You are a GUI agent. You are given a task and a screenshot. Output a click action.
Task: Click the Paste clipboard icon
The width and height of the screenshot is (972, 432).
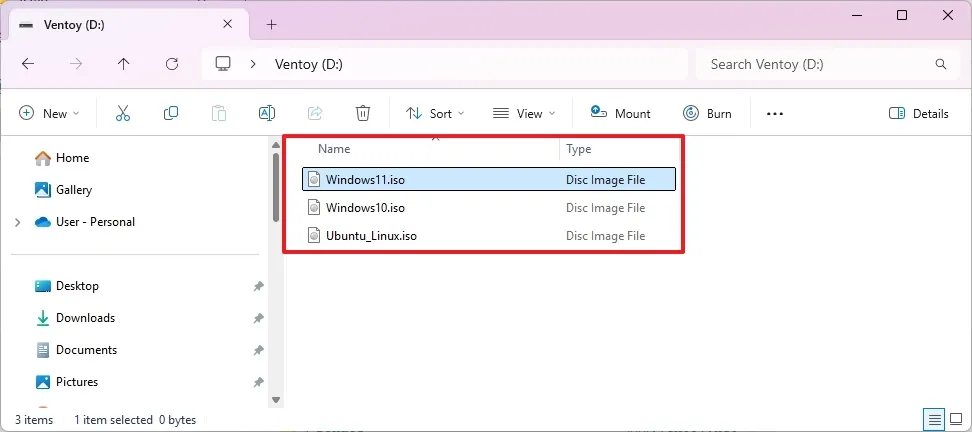(x=219, y=113)
